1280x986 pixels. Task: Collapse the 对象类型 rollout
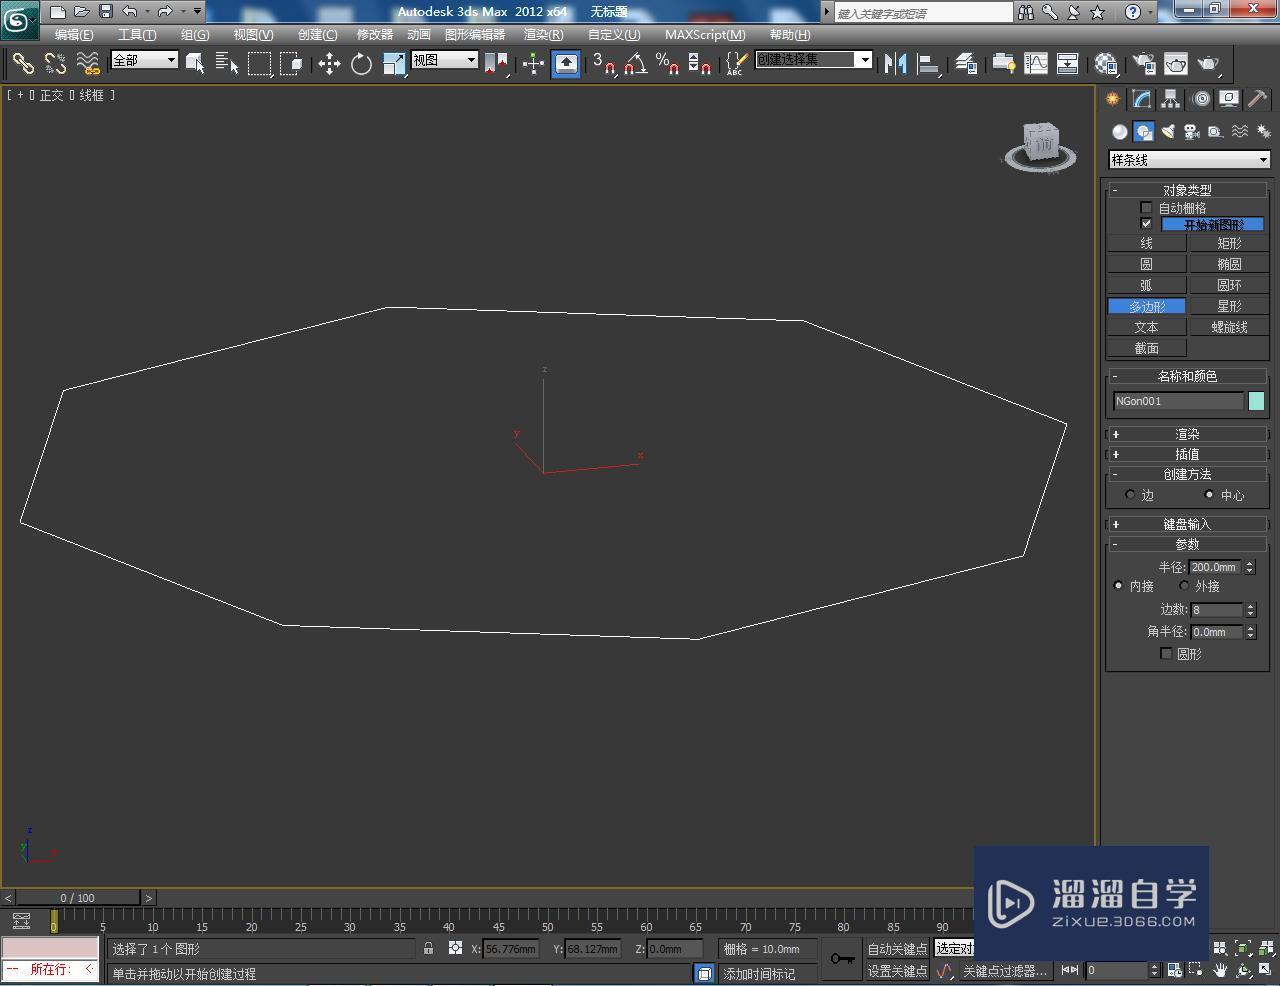(1187, 190)
